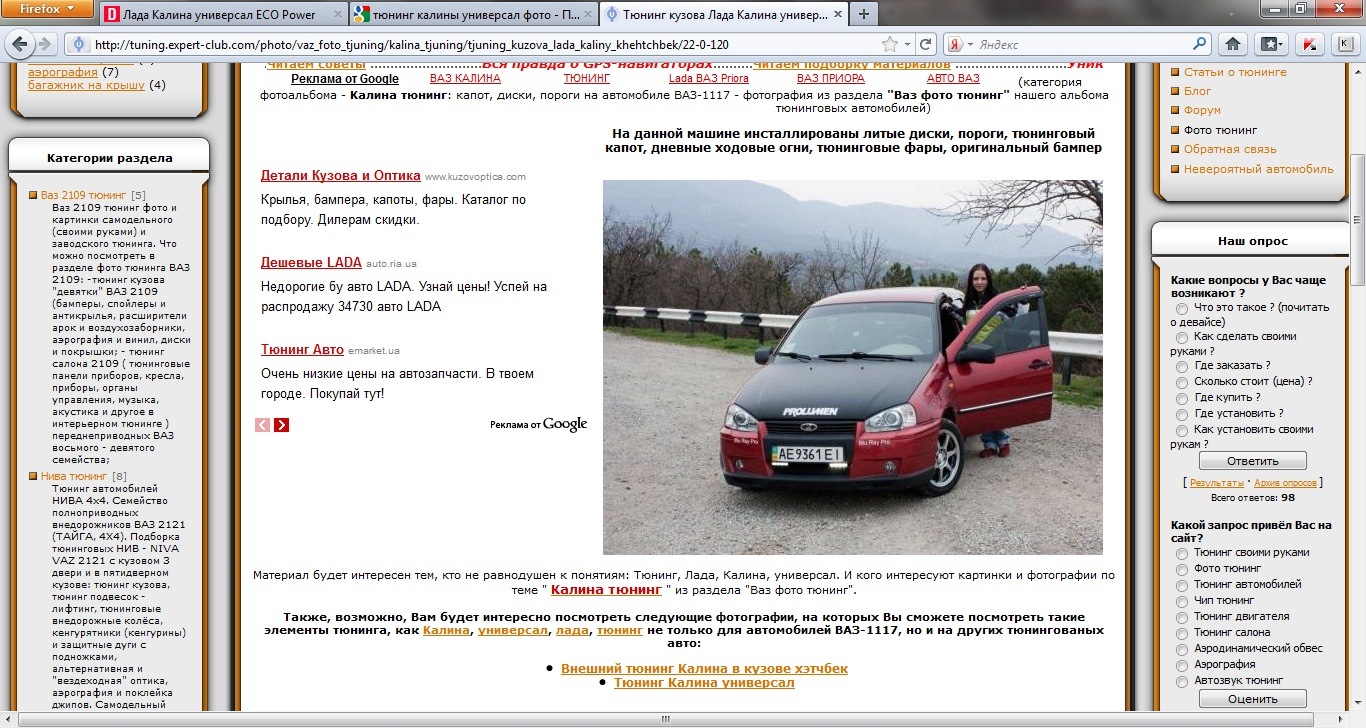Open the browser home page

pos(1234,45)
